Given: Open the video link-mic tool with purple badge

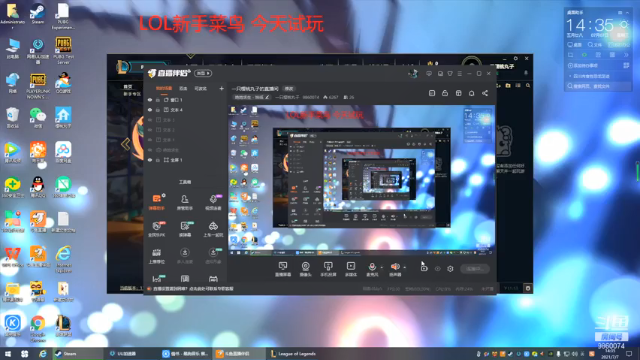Looking at the screenshot, I should [213, 202].
